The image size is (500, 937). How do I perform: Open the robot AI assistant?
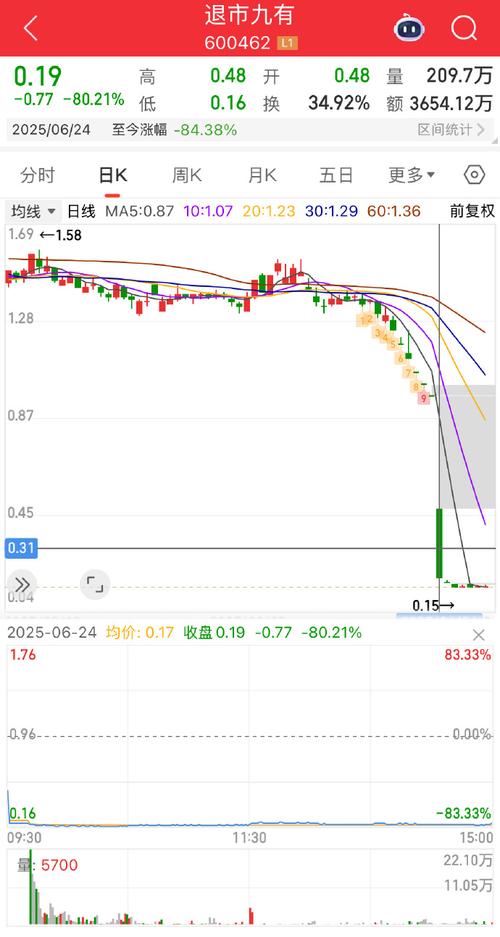tap(409, 27)
